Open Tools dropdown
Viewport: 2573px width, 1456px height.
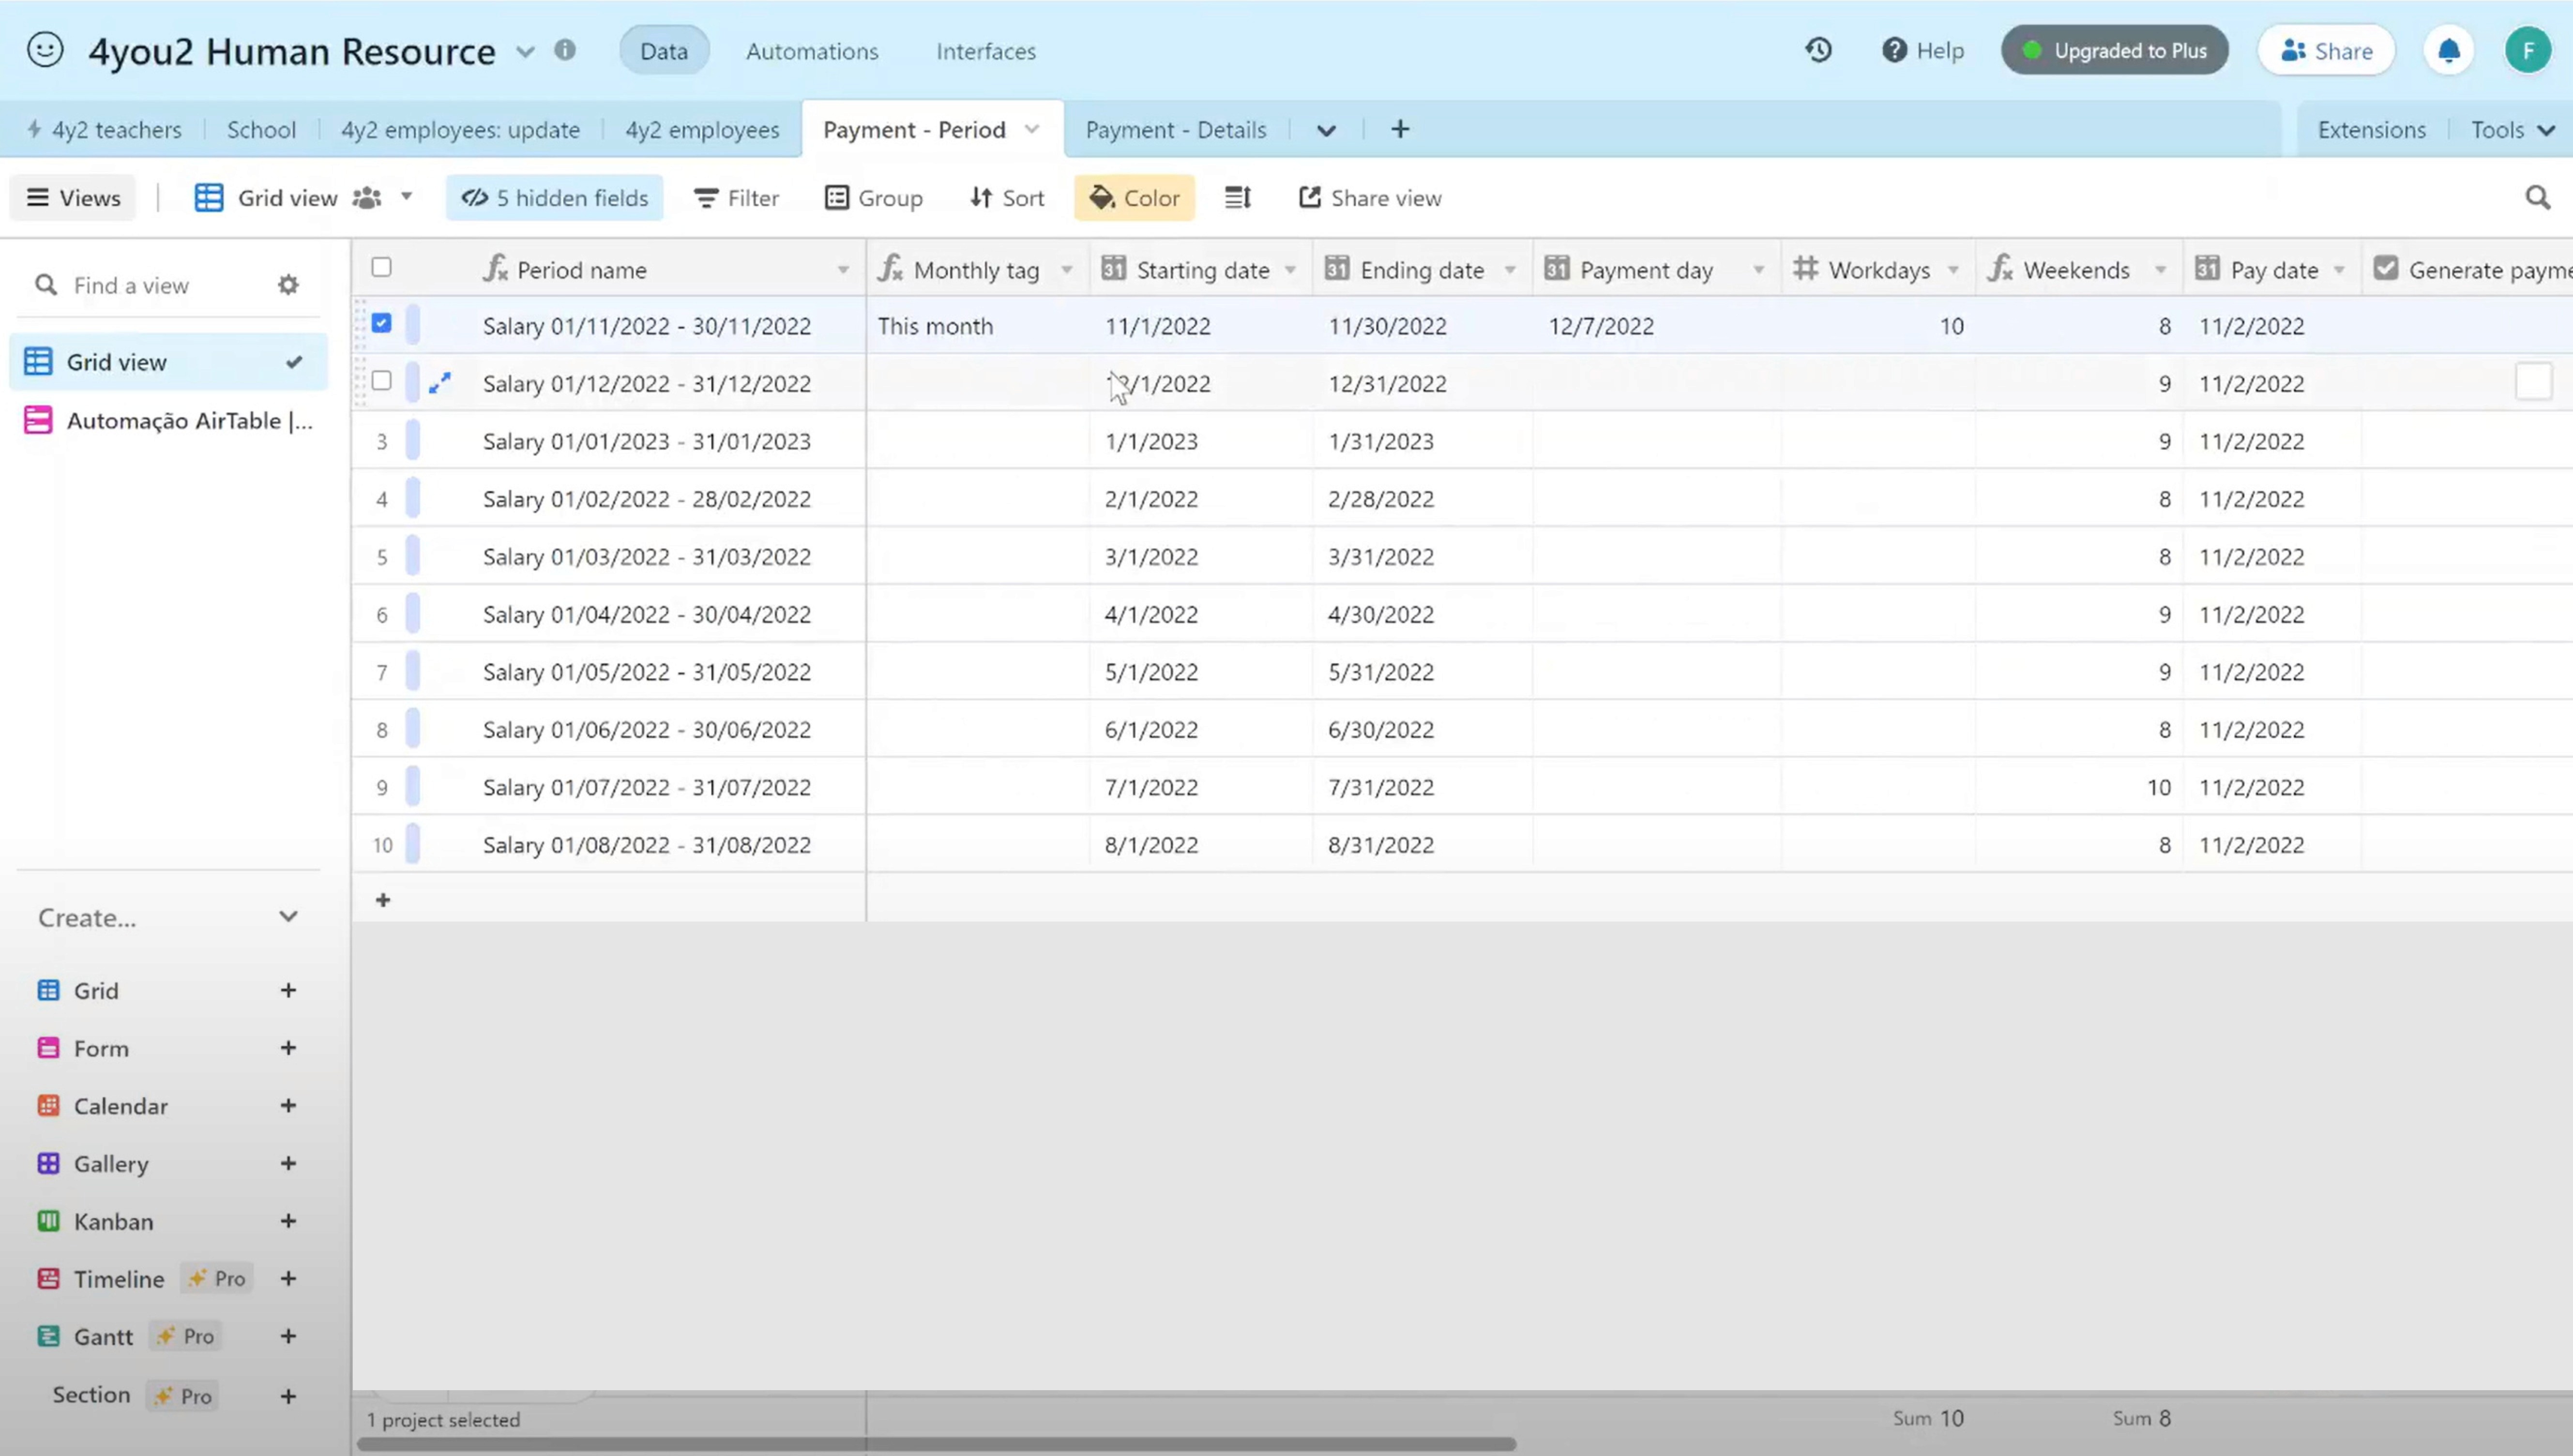point(2513,130)
